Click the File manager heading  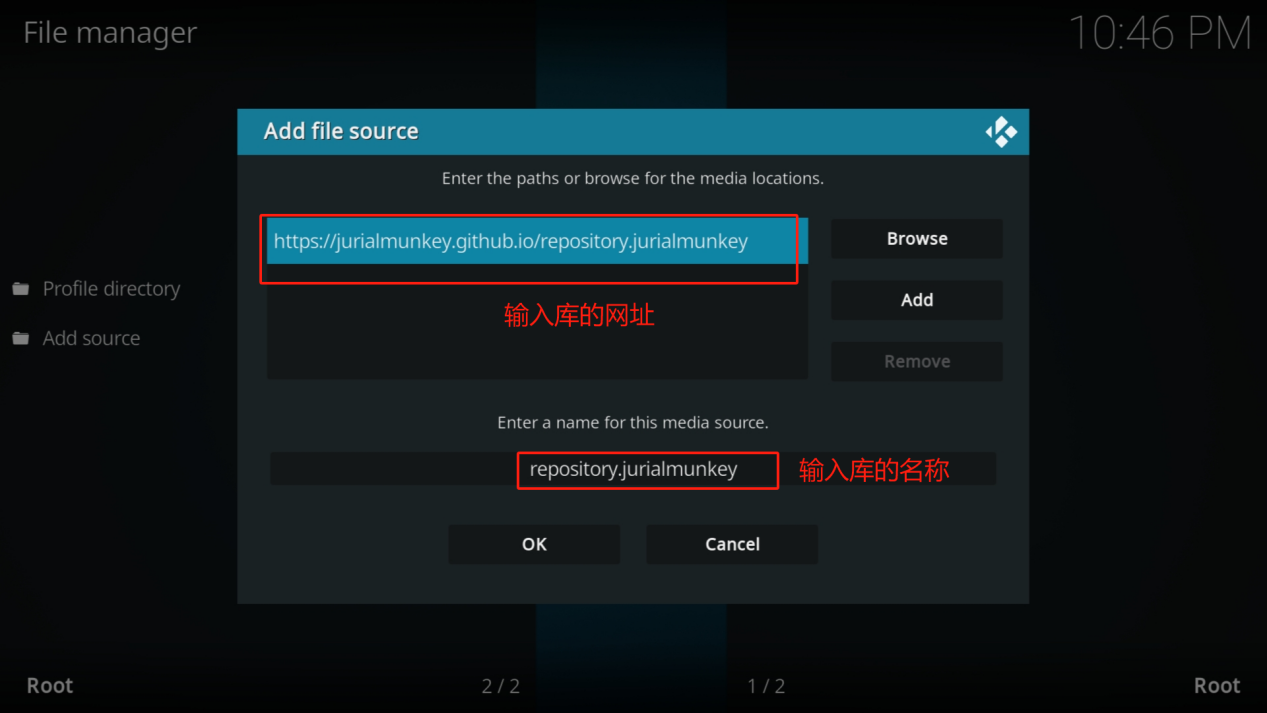pos(110,33)
